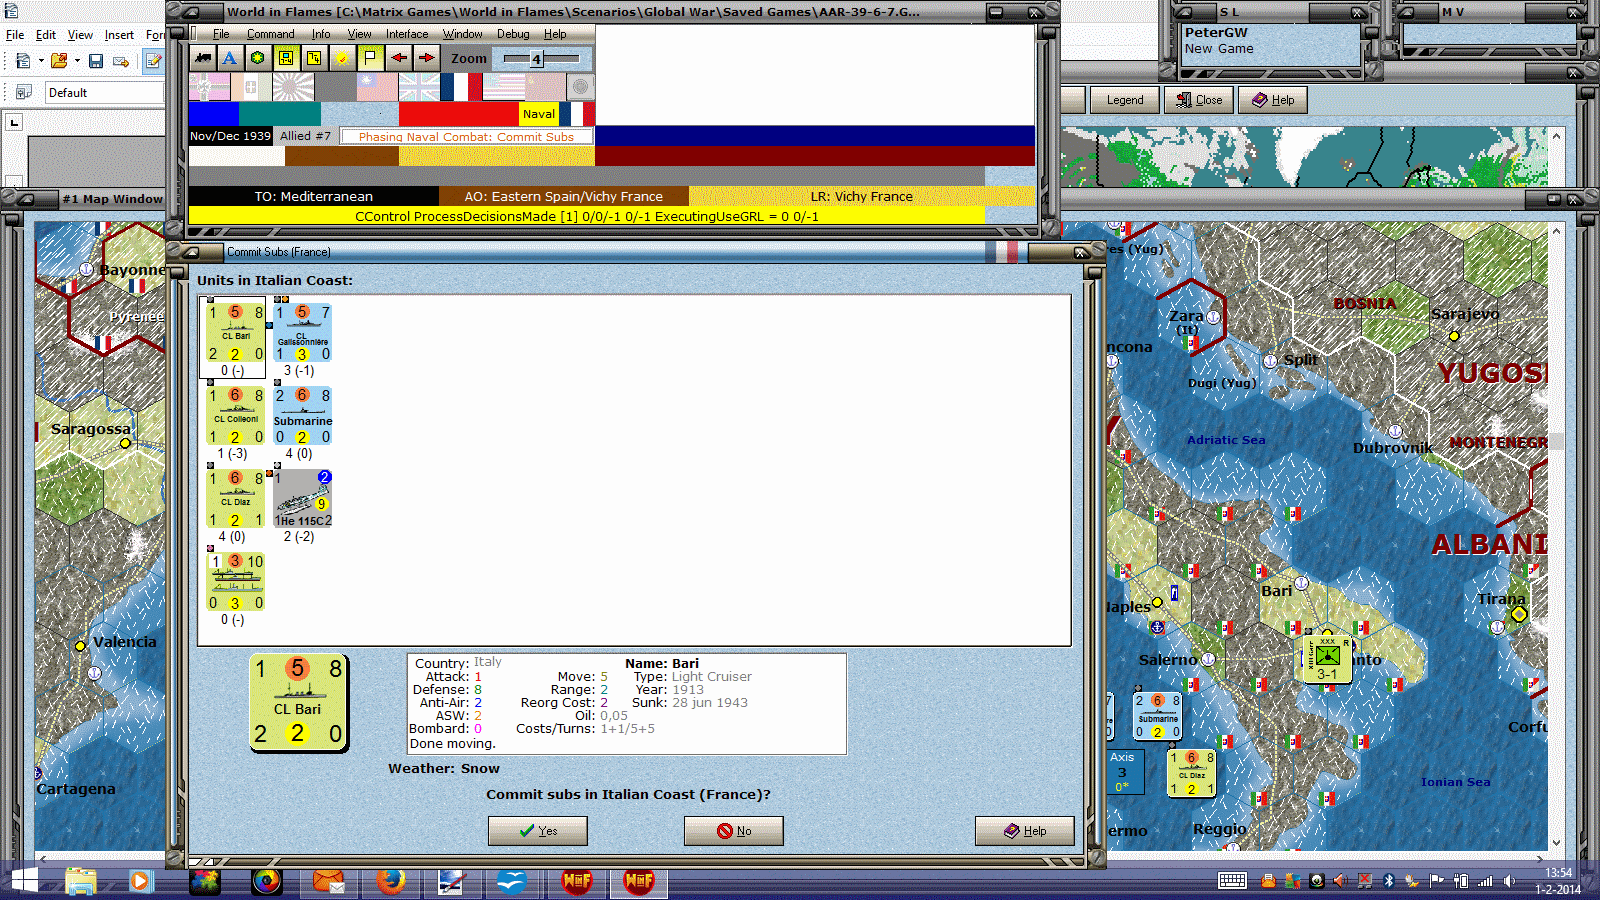Click the yellow Naval phase indicator

[539, 114]
